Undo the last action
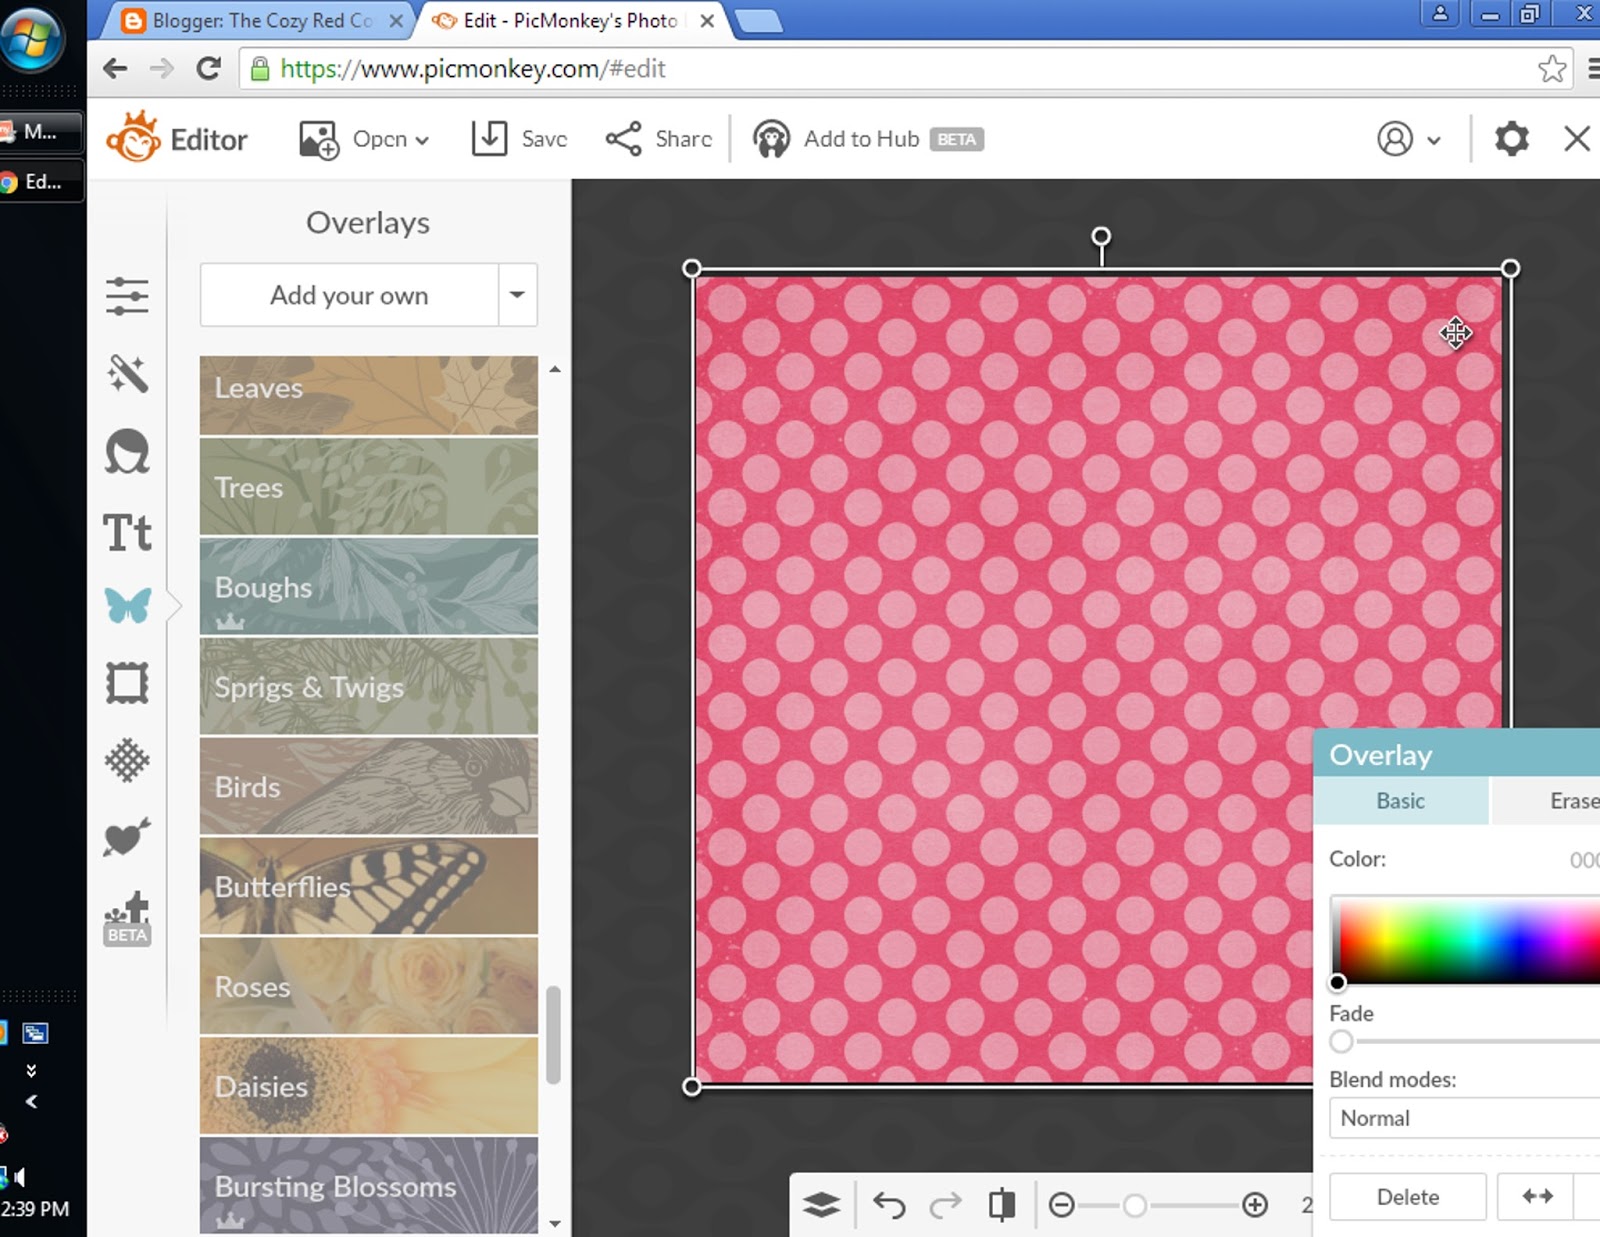Image resolution: width=1600 pixels, height=1237 pixels. tap(891, 1205)
